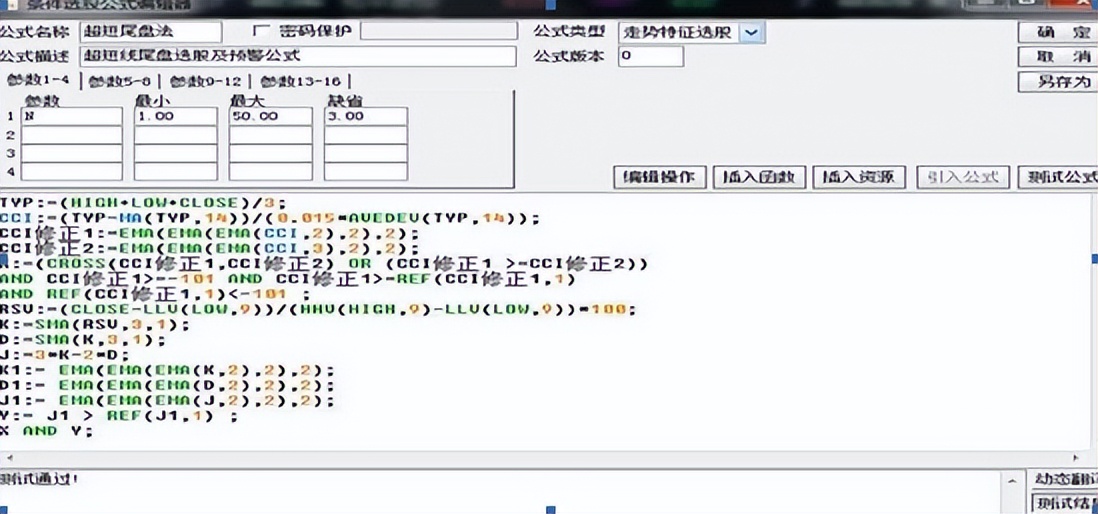1098x514 pixels.
Task: Switch to the 参数9-12 tab
Action: (204, 82)
